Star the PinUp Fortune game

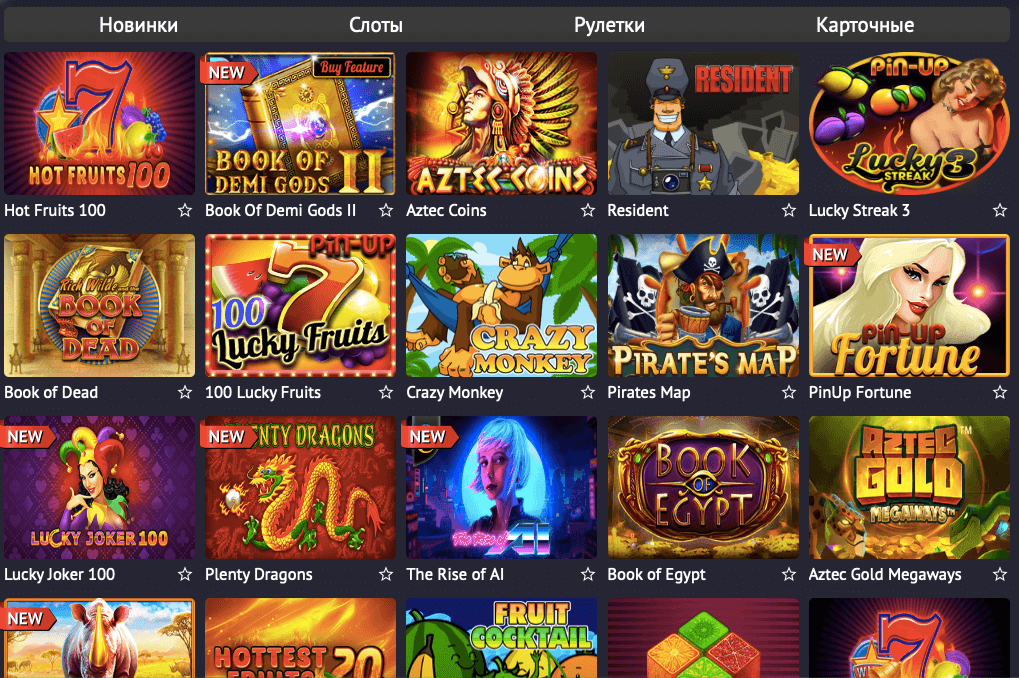click(x=1000, y=392)
